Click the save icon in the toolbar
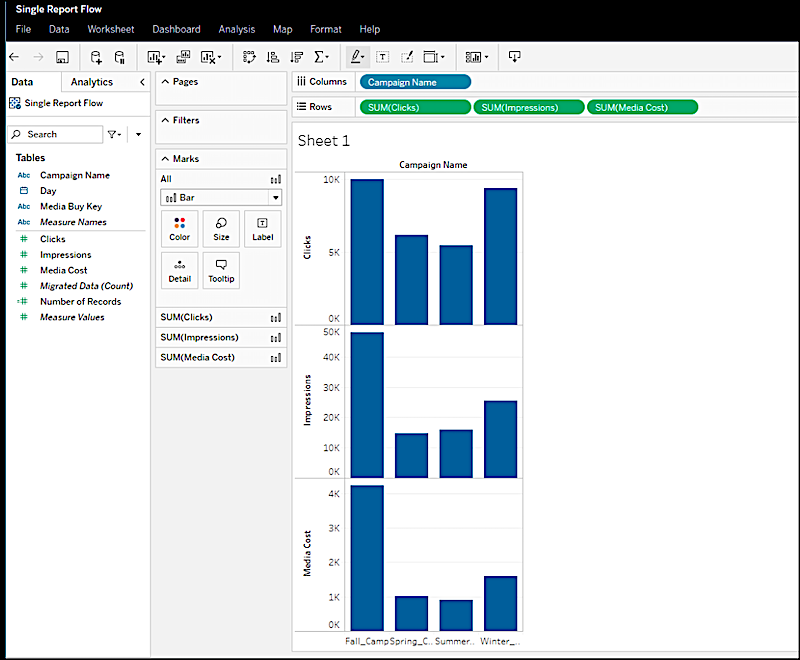The image size is (800, 660). [62, 57]
